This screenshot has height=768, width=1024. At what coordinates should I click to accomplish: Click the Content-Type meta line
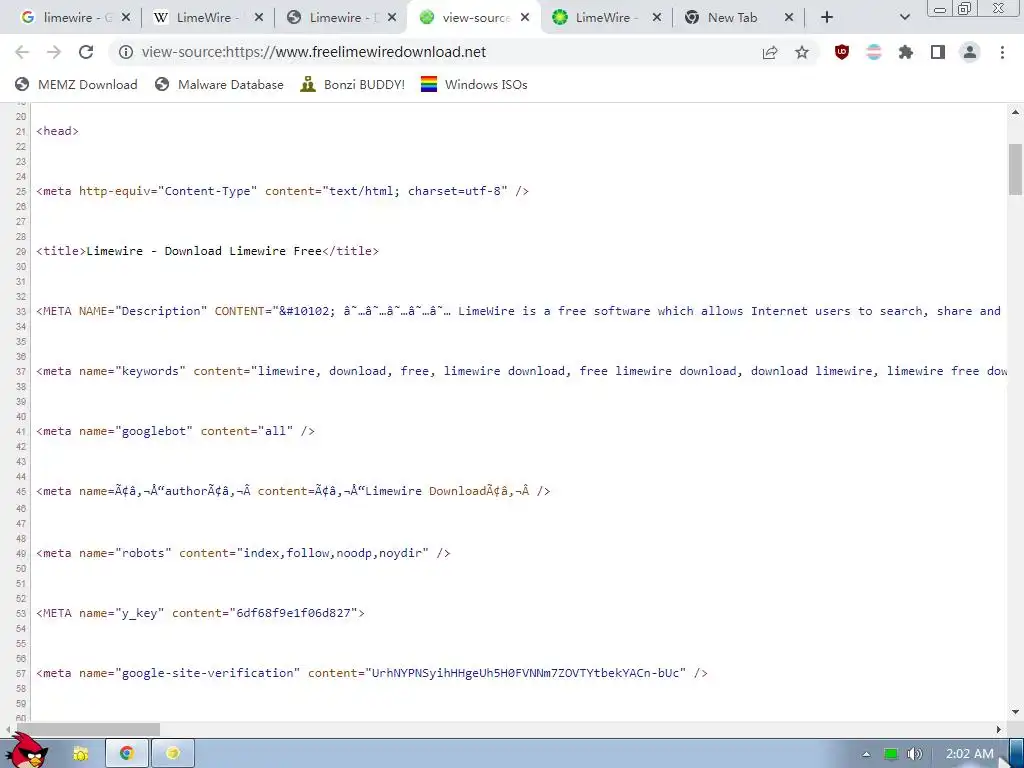tap(283, 191)
